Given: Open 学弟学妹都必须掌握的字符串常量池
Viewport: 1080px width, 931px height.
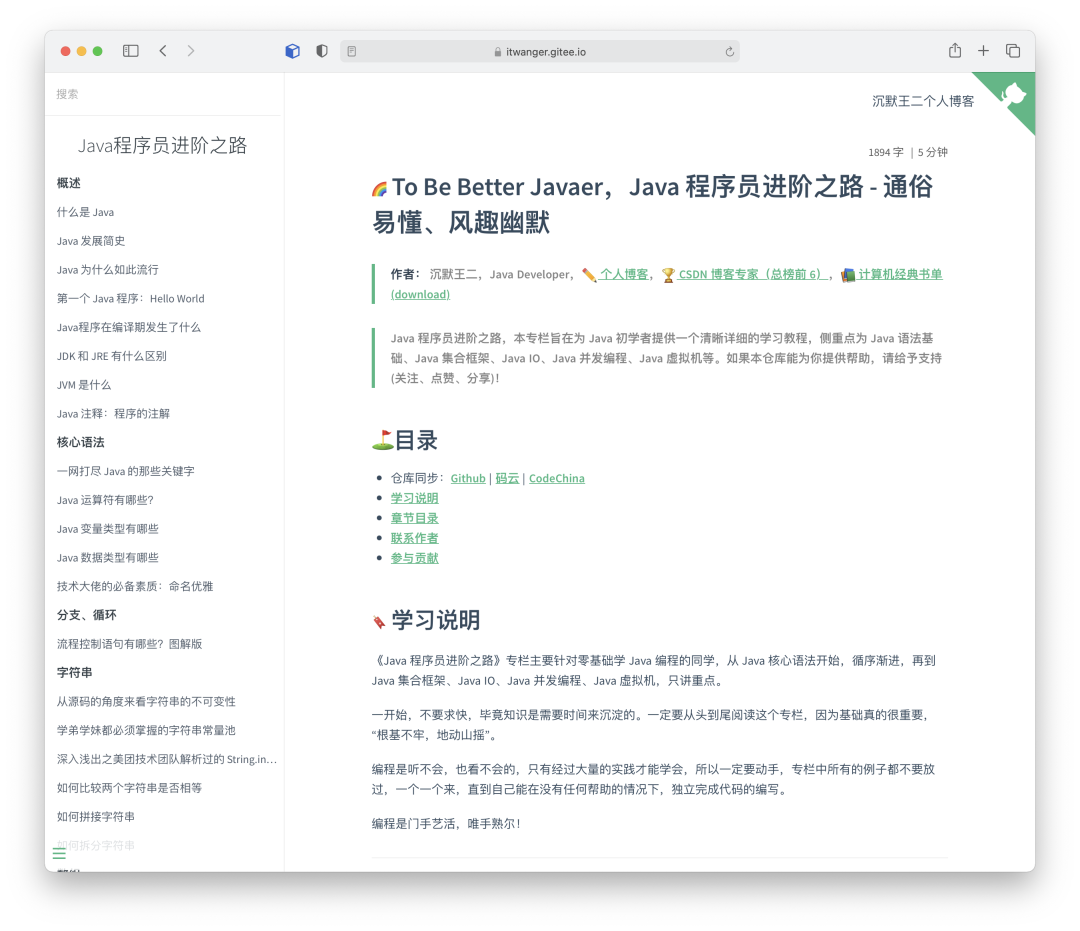Looking at the screenshot, I should (146, 731).
